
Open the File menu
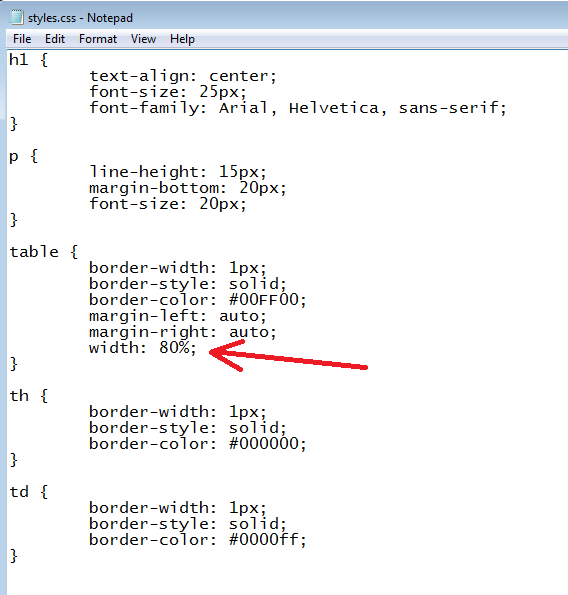click(x=22, y=39)
